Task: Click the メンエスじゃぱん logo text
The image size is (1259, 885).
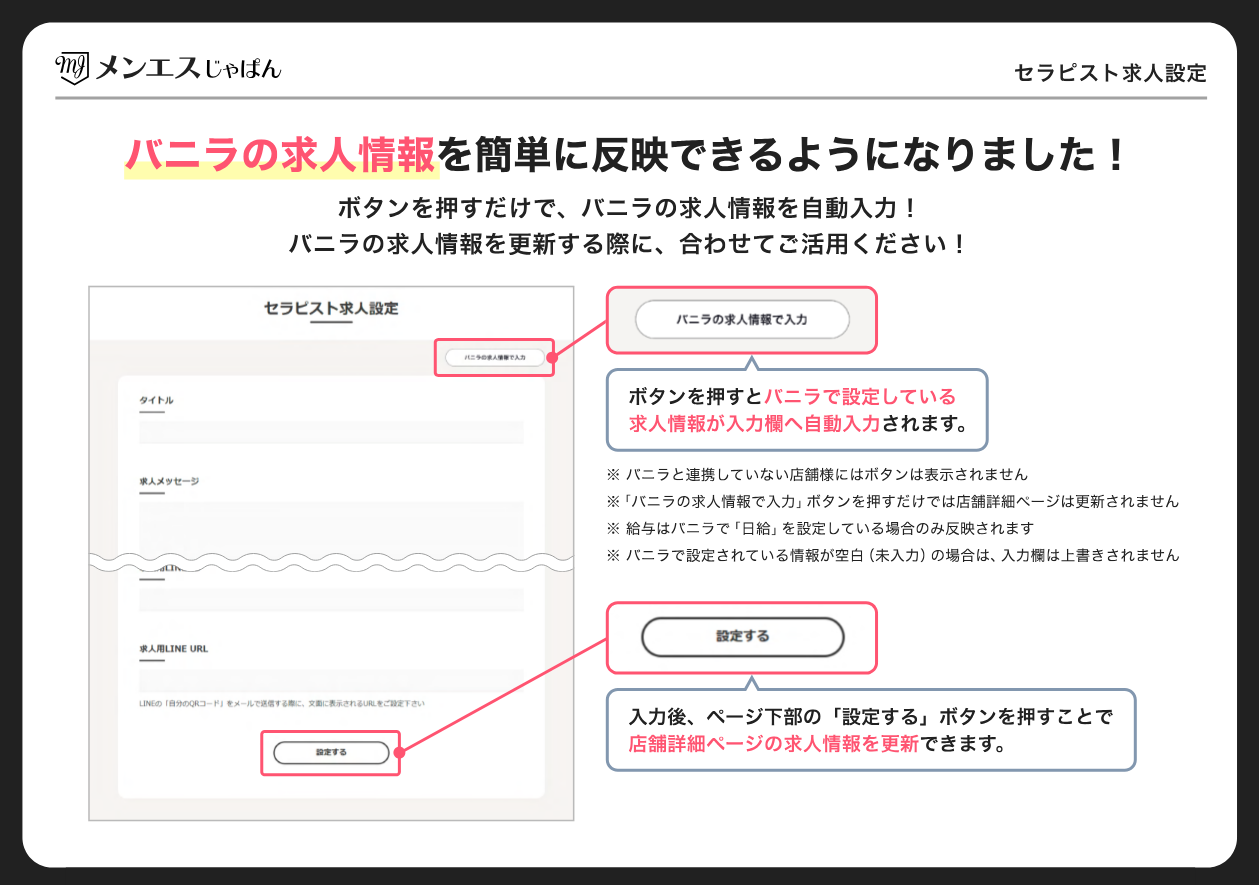Action: click(x=188, y=68)
